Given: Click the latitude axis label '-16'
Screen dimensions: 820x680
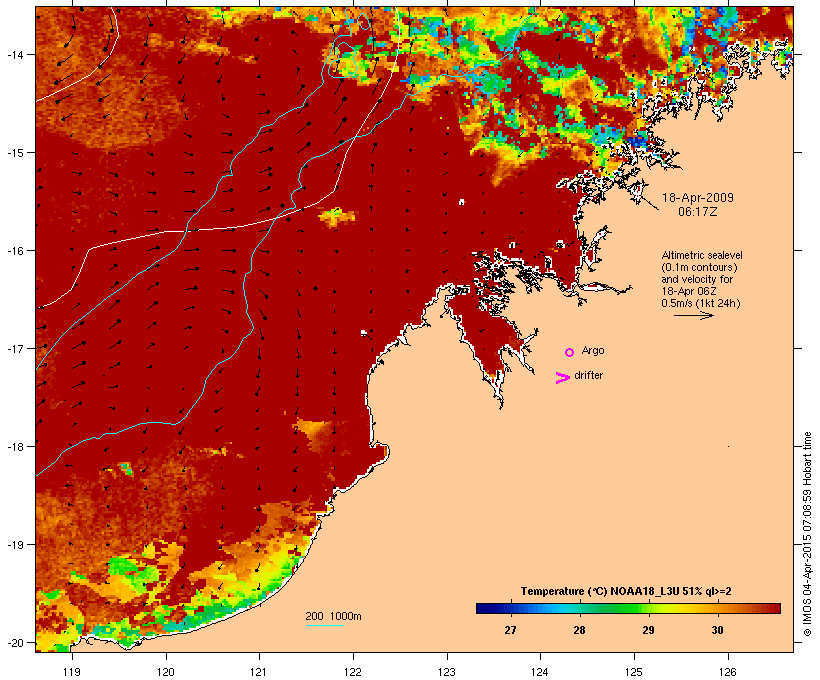Looking at the screenshot, I should [x=15, y=251].
